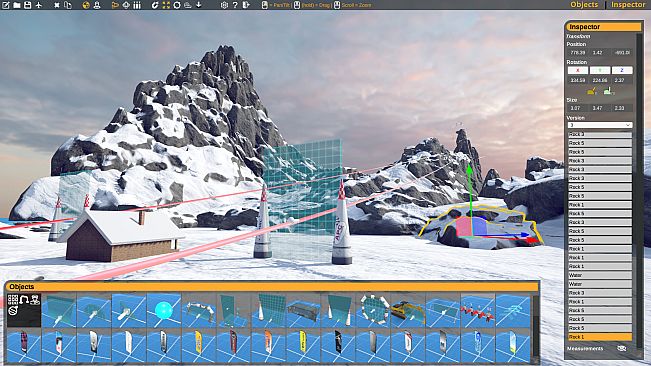Pick the red pylon row thumbnail
This screenshot has width=651, height=366.
pos(477,310)
